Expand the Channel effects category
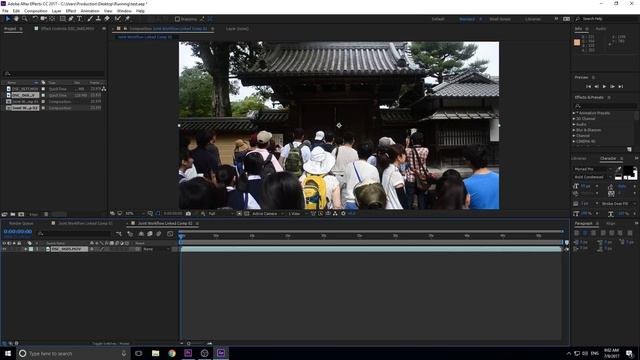Screen dimensions: 640x360 pos(574,136)
